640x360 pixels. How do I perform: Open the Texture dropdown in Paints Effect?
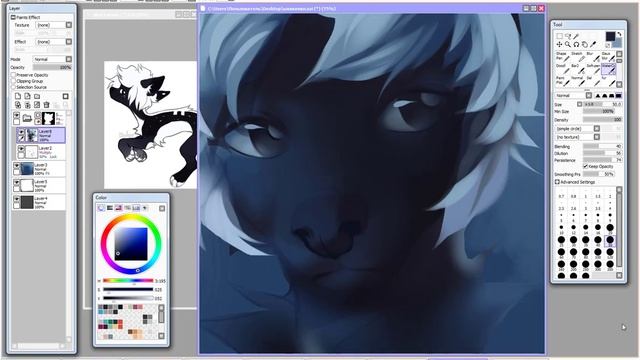(69, 25)
